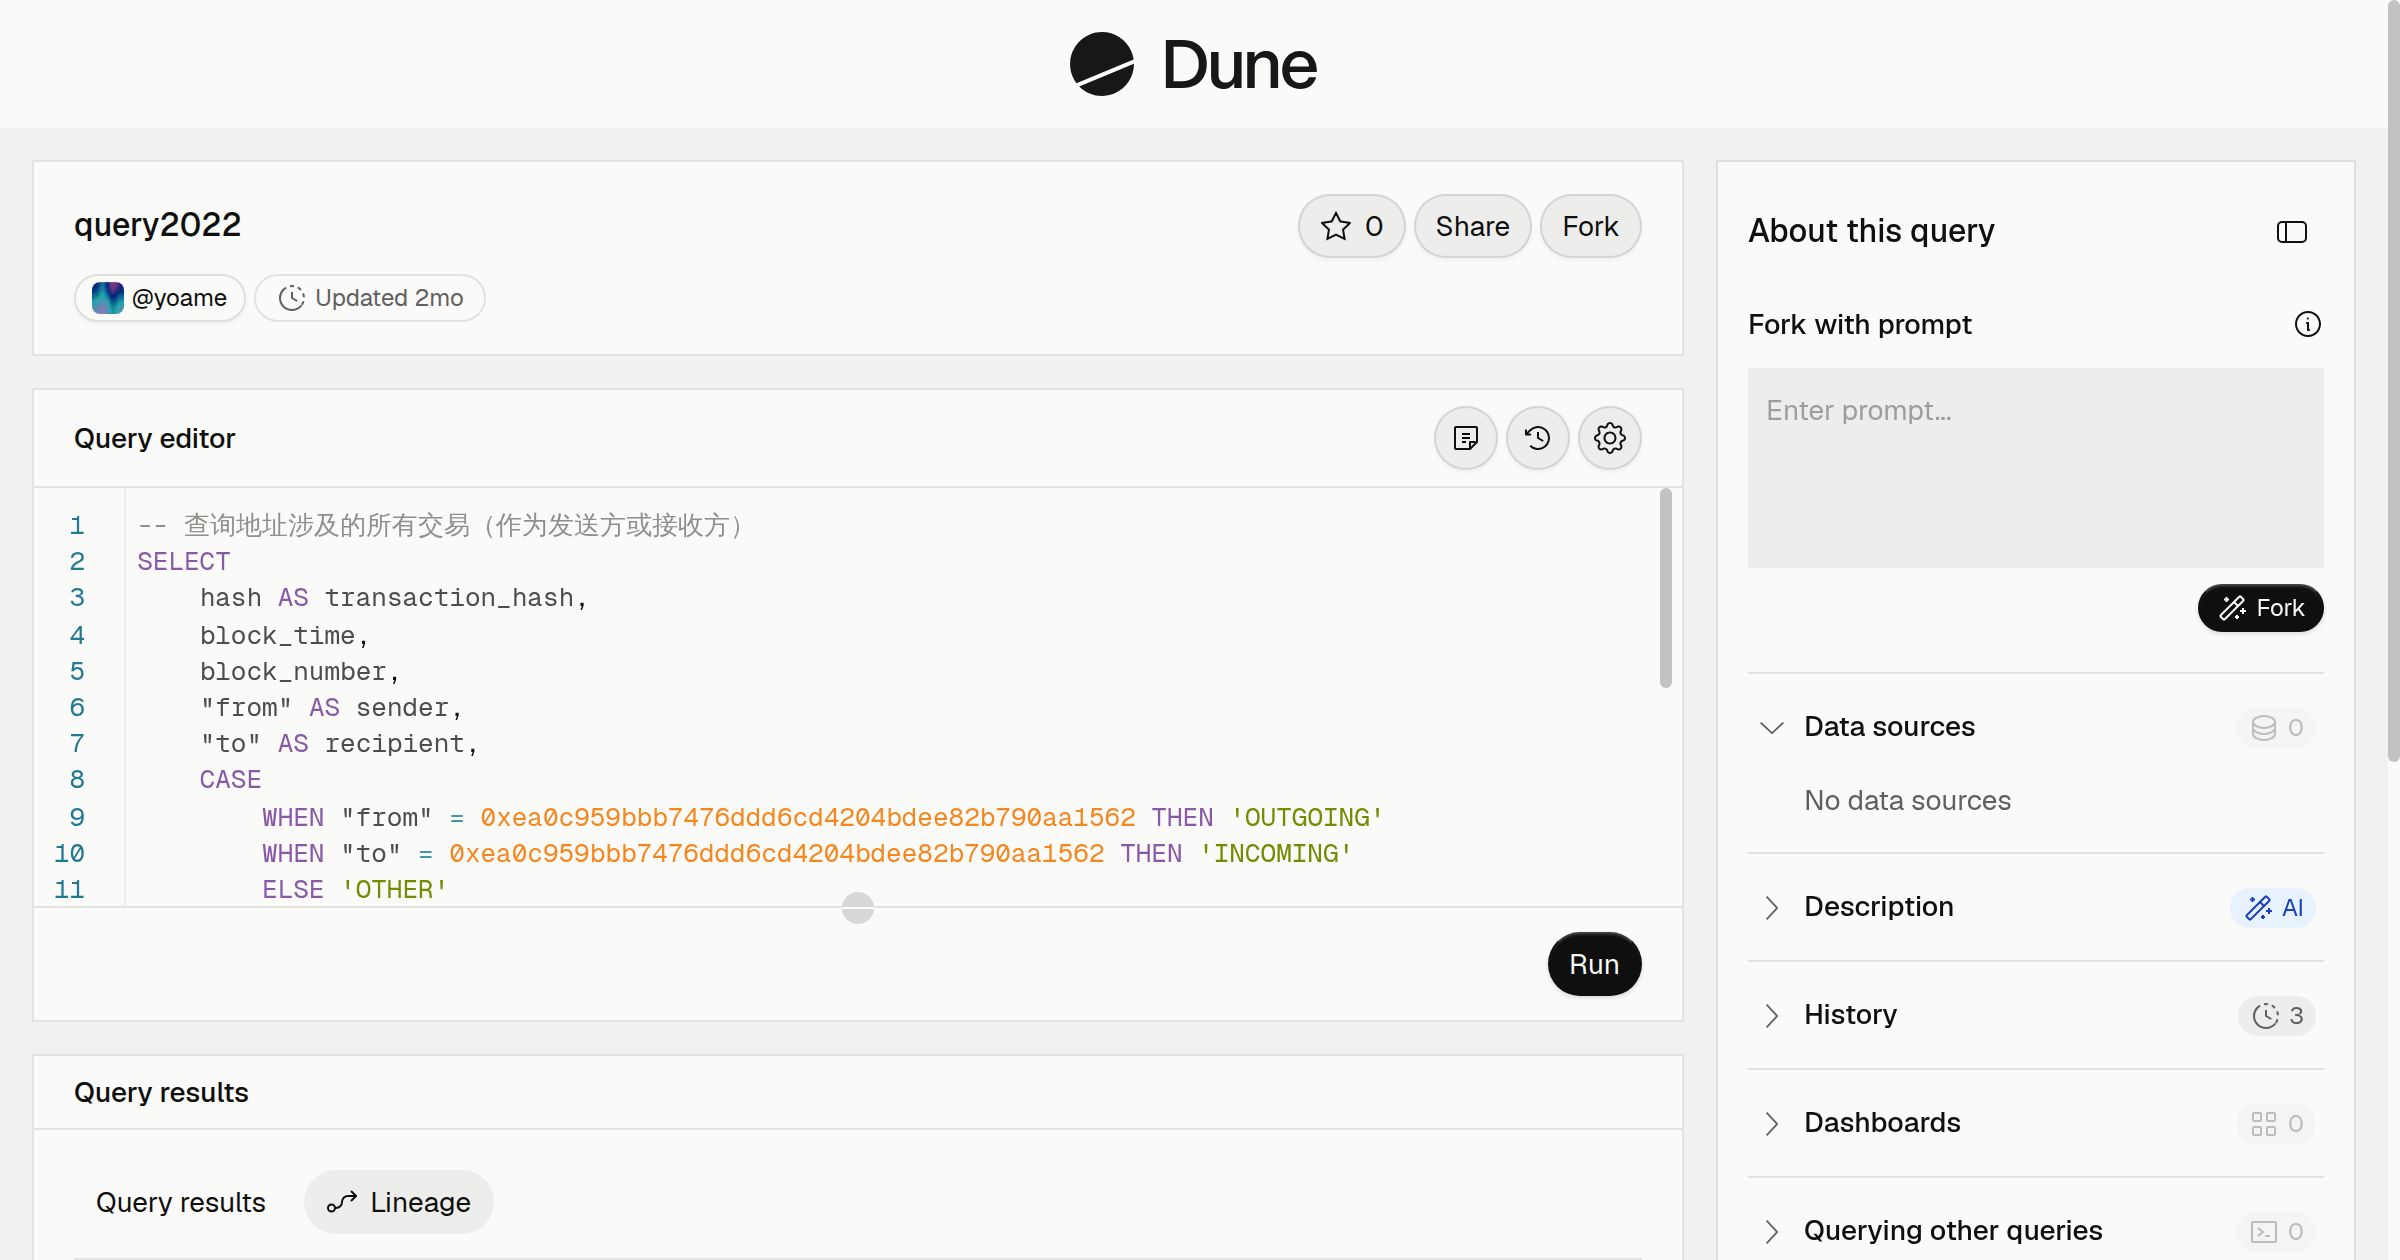Click the History count badge showing 3
The width and height of the screenshot is (2400, 1260).
tap(2277, 1016)
